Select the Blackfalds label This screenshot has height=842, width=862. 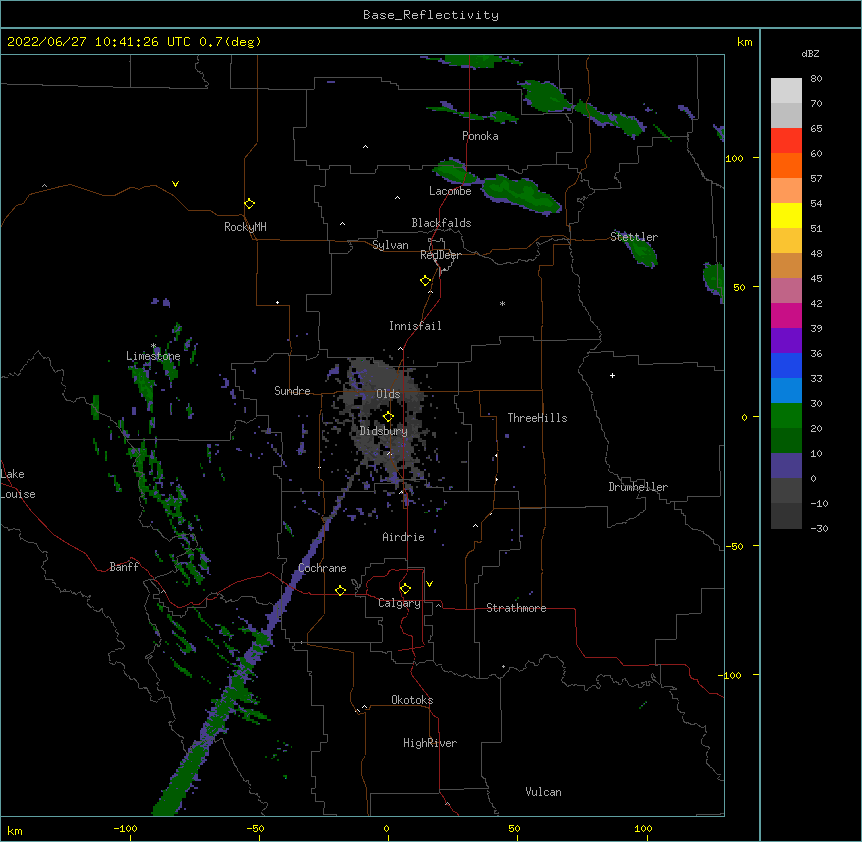tap(441, 223)
